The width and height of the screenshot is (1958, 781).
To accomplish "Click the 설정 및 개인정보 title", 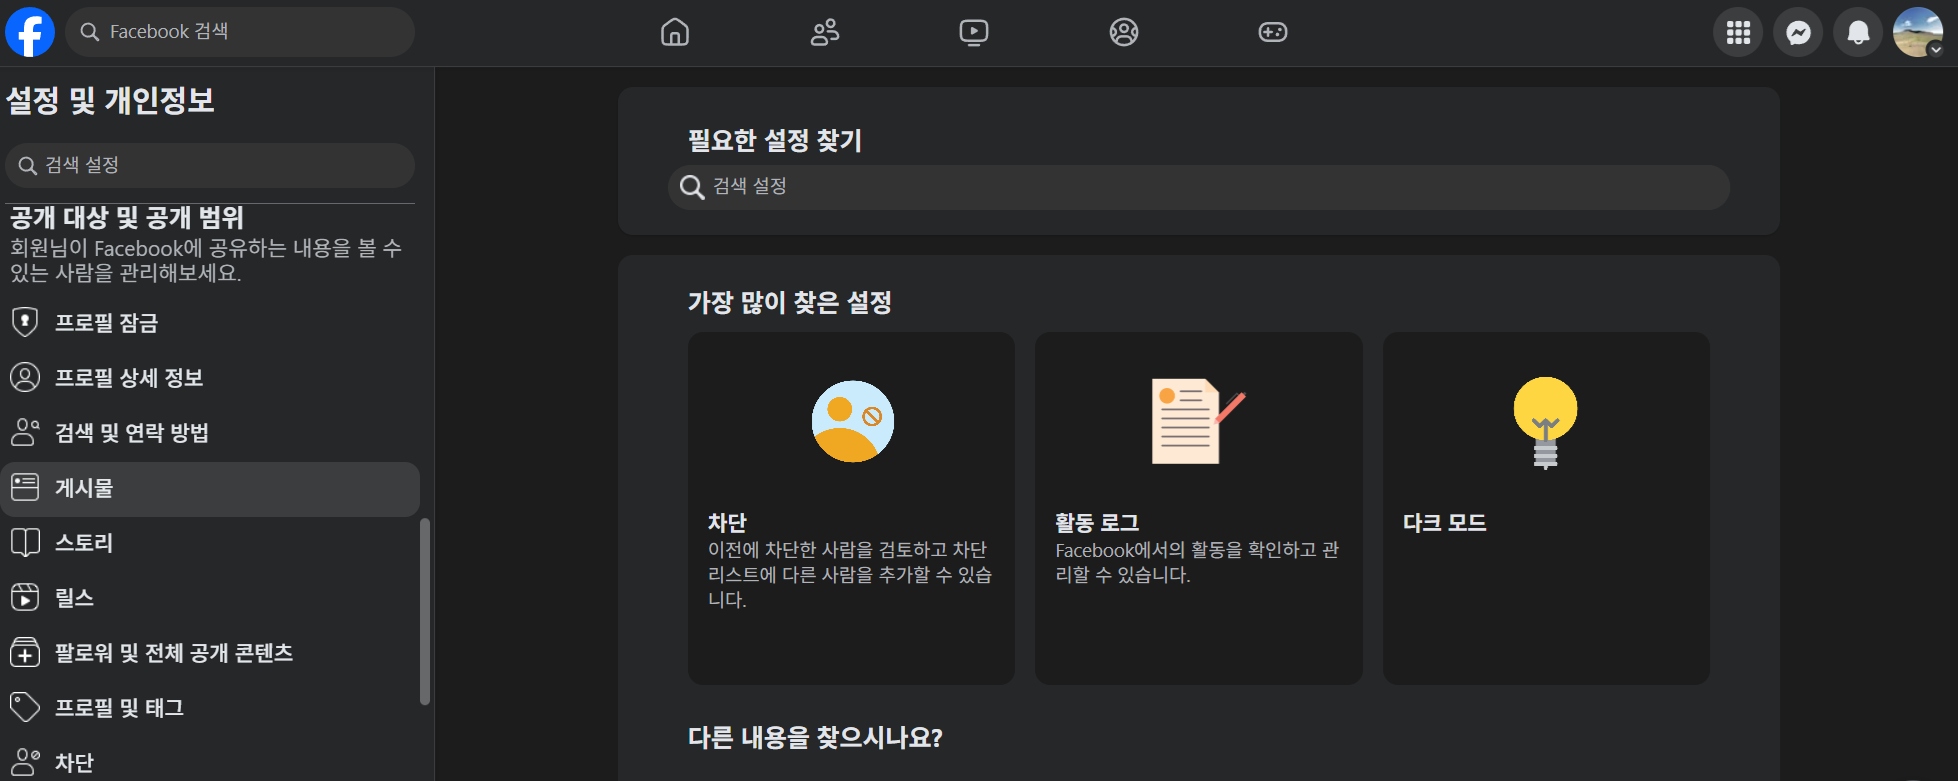I will (x=110, y=100).
